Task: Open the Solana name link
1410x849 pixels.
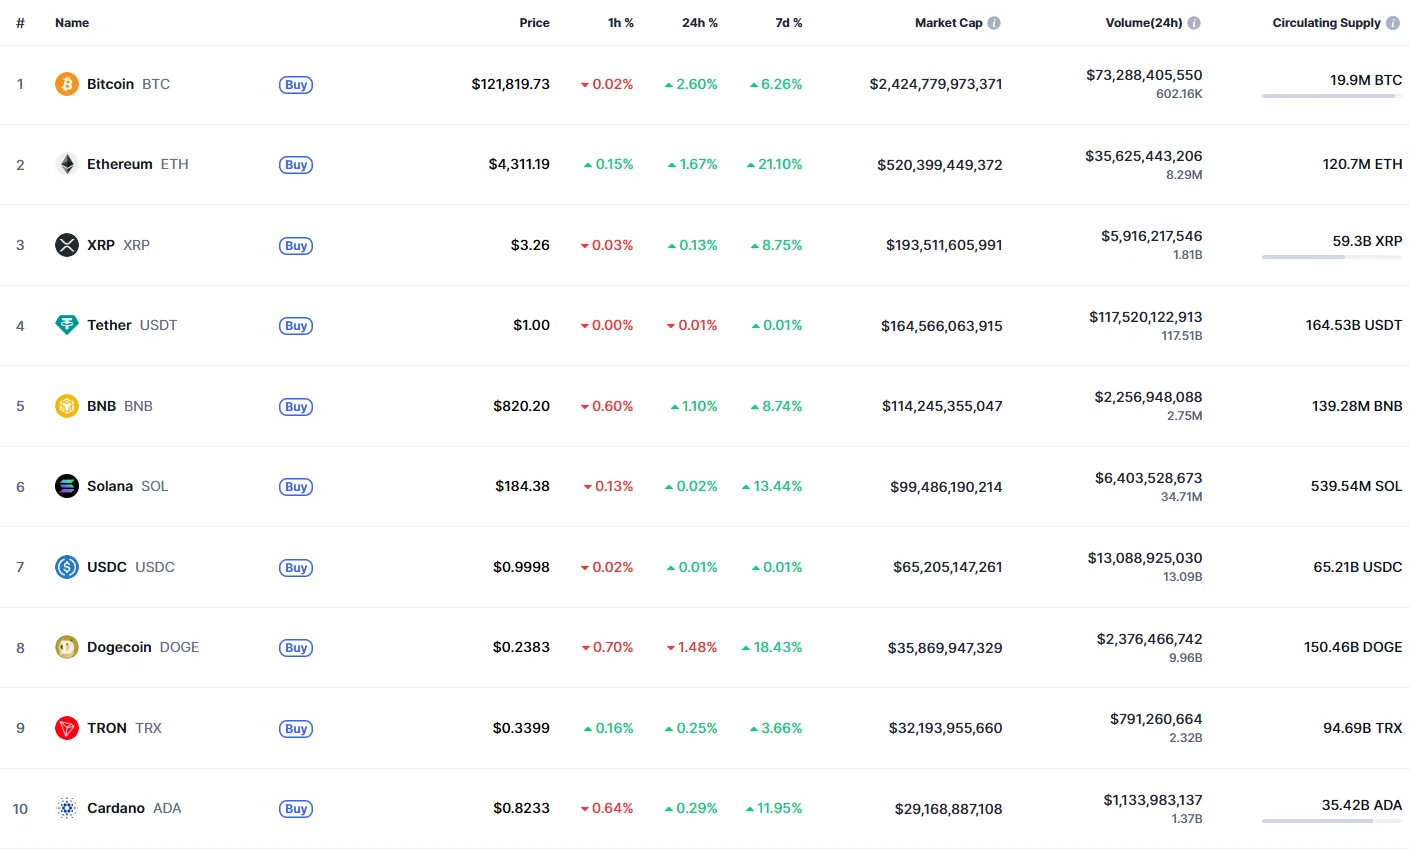Action: click(110, 486)
